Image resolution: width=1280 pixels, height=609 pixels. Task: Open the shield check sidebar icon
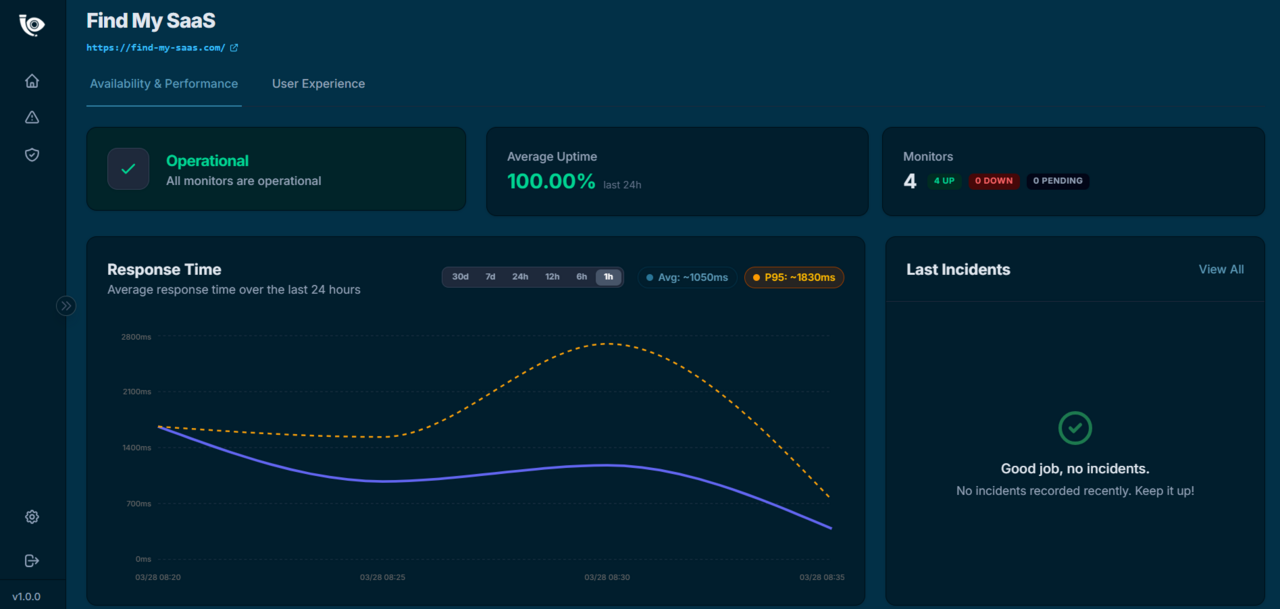click(x=32, y=155)
